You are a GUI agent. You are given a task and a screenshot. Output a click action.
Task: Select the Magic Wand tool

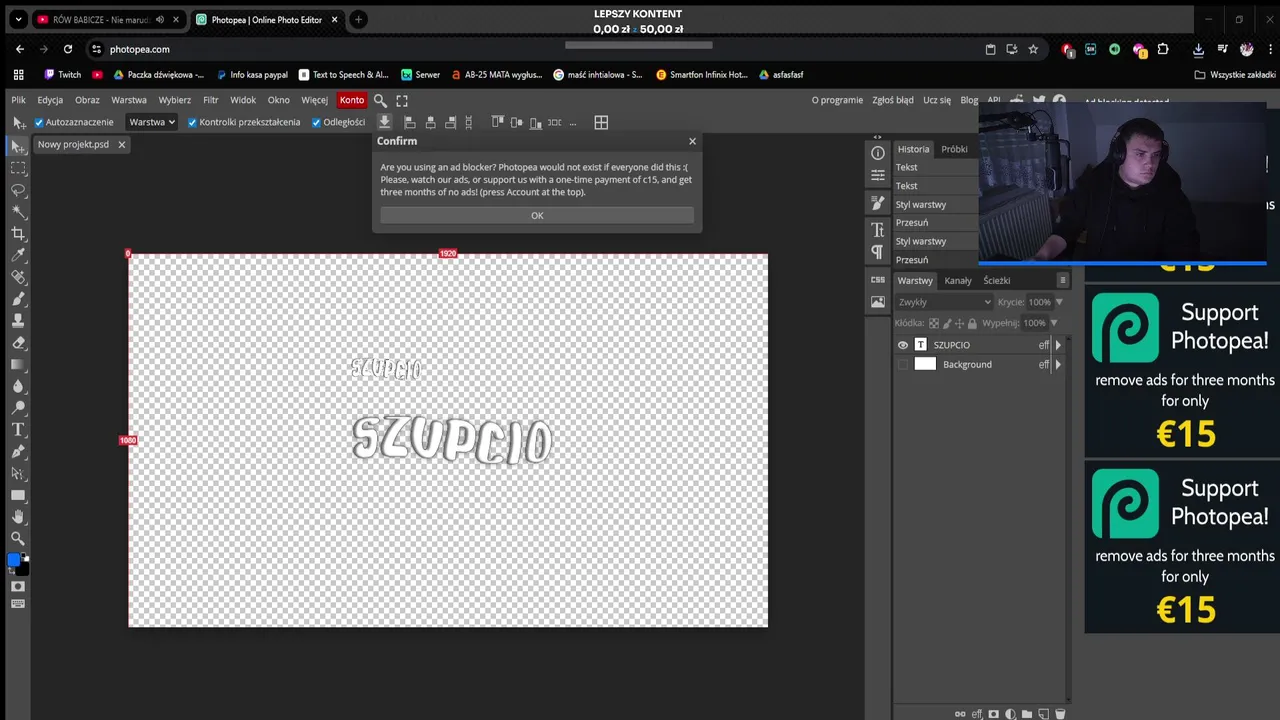coord(18,212)
